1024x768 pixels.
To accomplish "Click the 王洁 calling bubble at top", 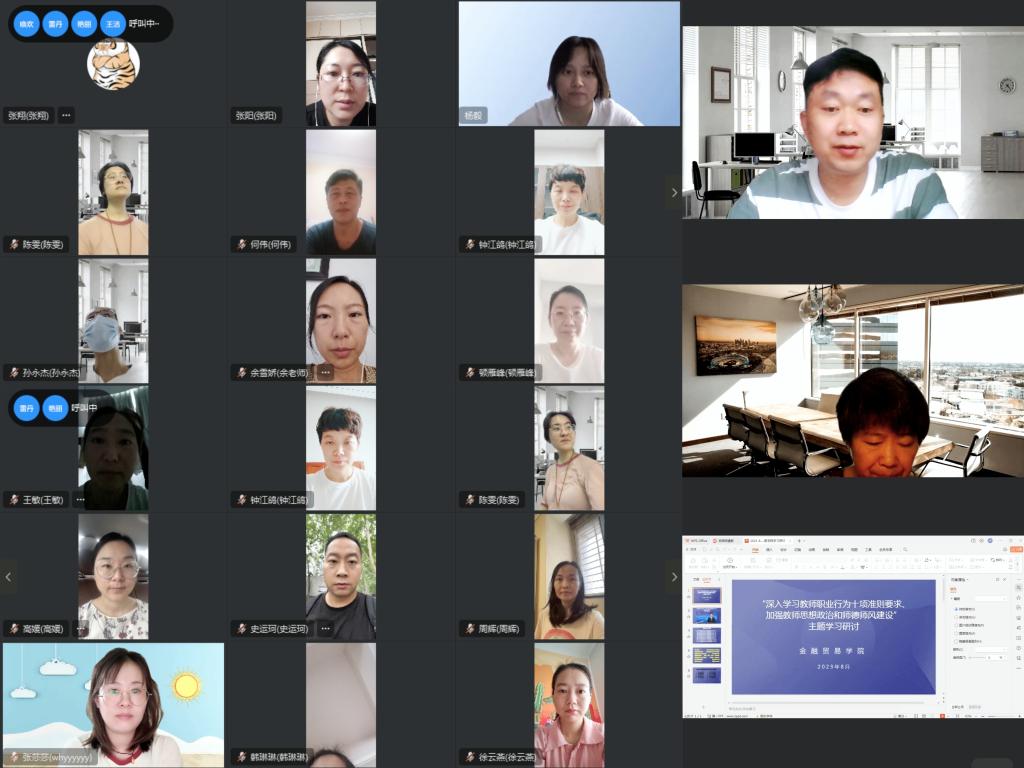I will (x=113, y=23).
